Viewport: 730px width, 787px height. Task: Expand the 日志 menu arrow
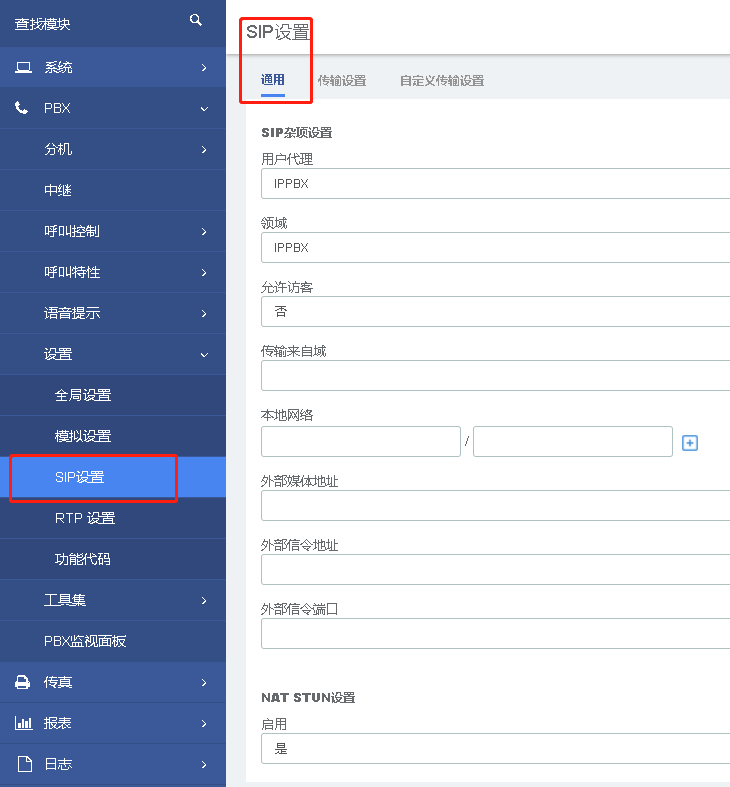click(x=204, y=764)
